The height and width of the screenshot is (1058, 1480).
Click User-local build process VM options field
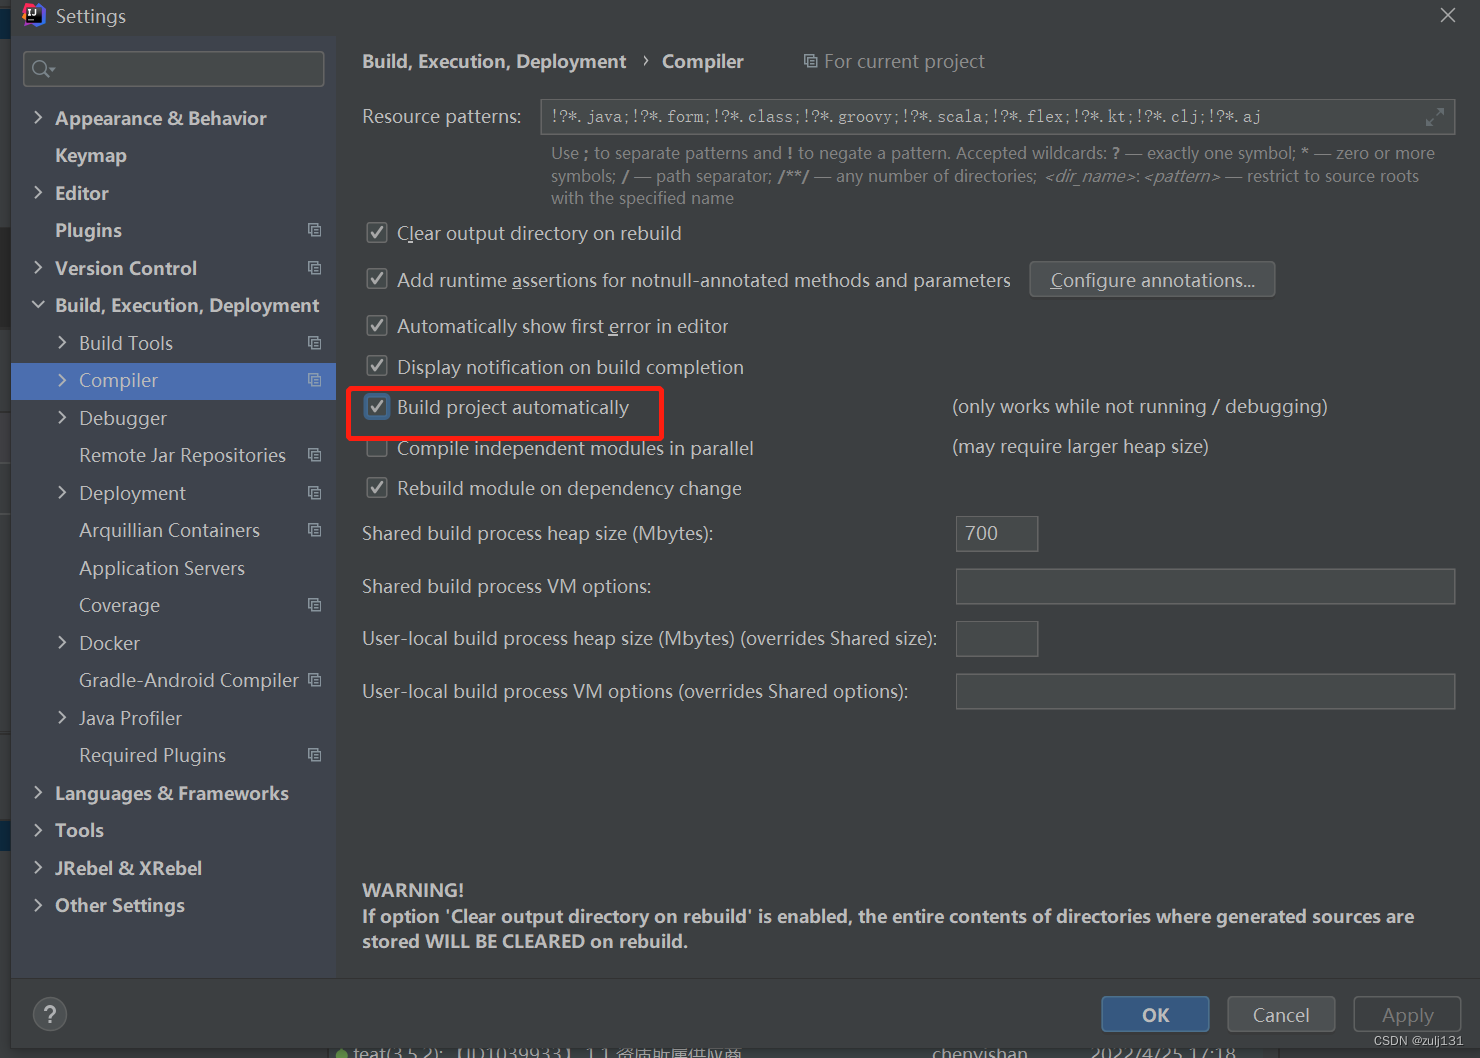tap(1205, 692)
